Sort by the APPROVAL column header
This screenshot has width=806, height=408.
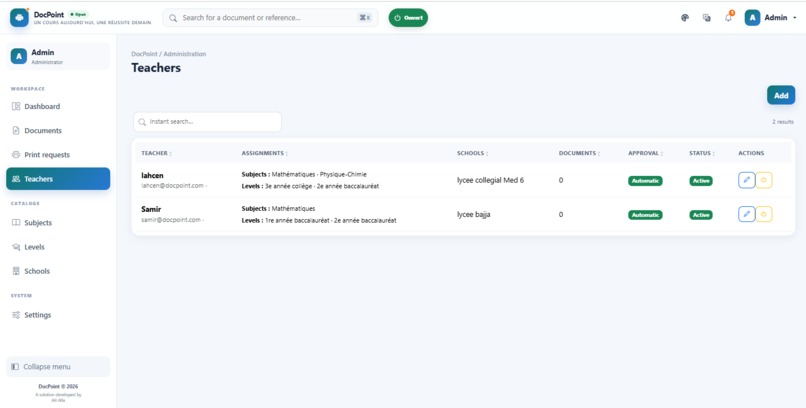[646, 153]
